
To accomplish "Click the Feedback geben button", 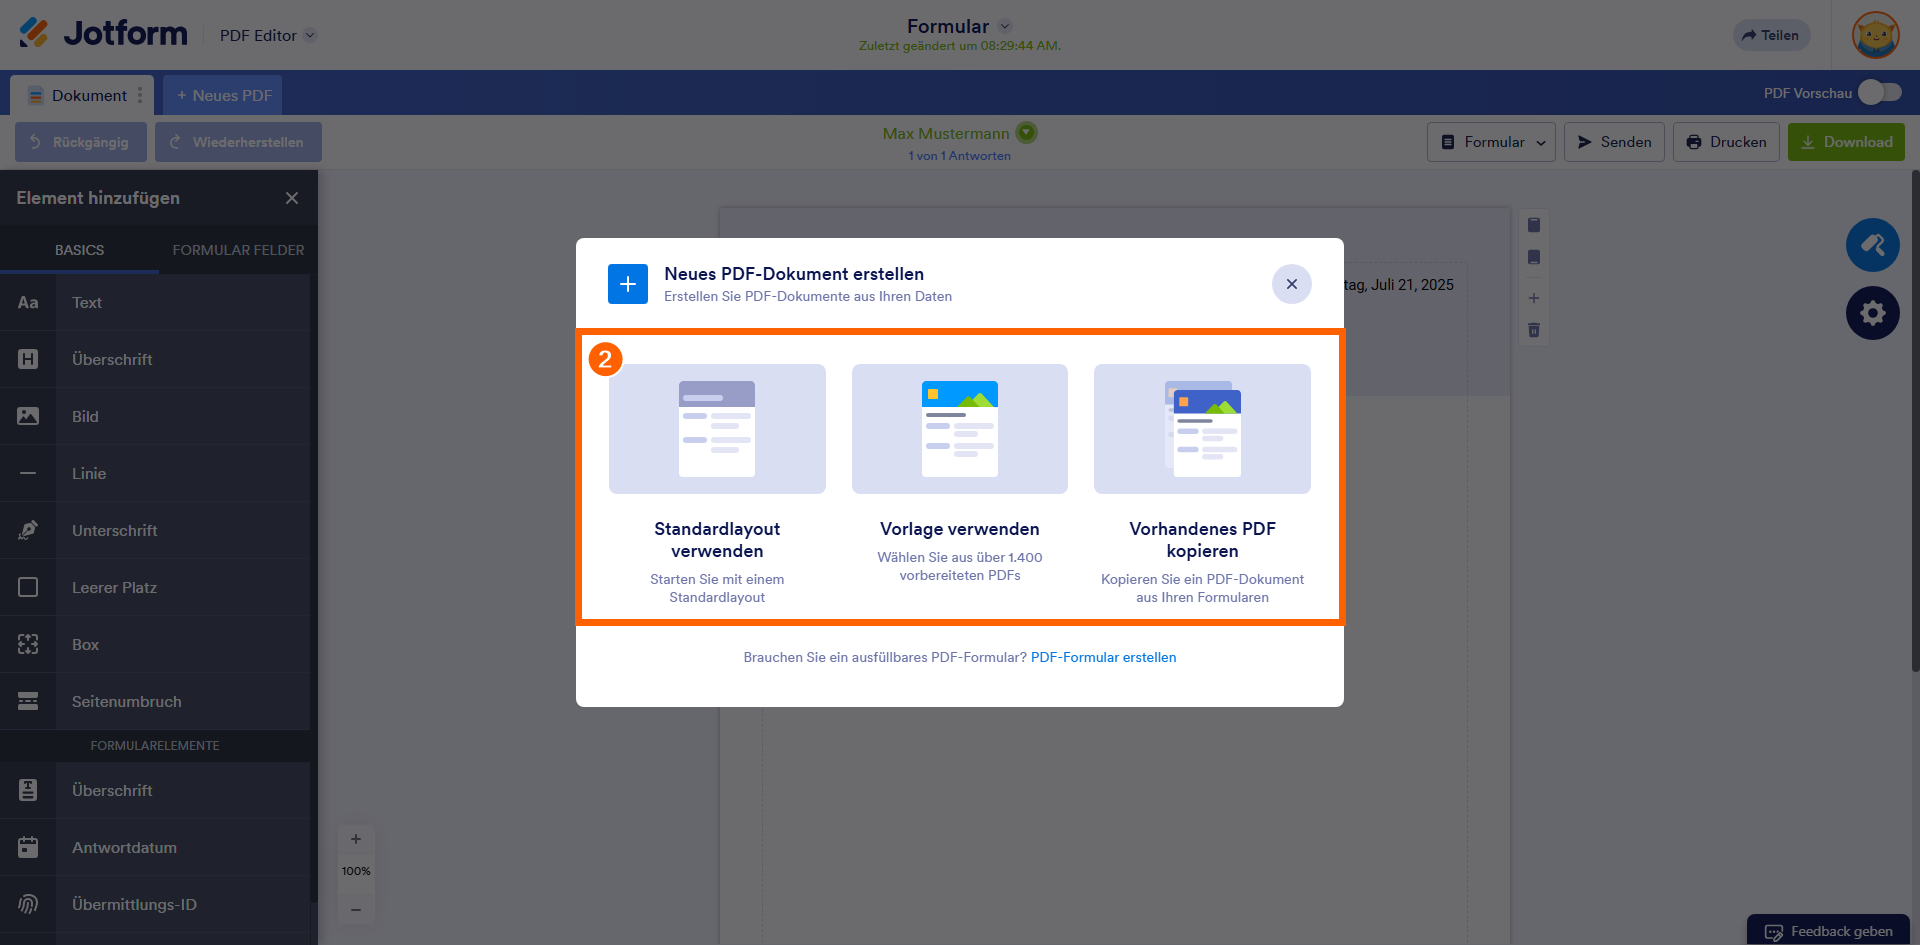I will pos(1829,931).
